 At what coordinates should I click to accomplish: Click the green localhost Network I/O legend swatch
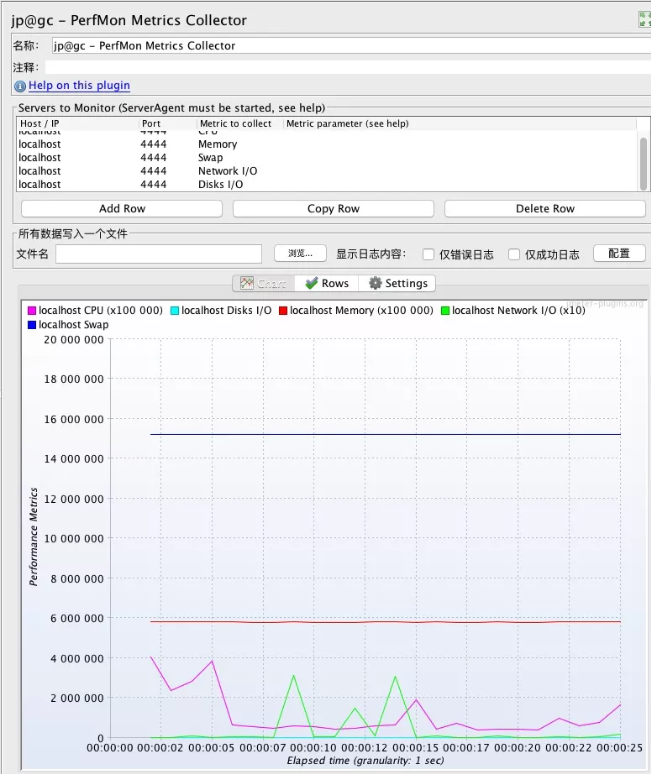[x=446, y=310]
